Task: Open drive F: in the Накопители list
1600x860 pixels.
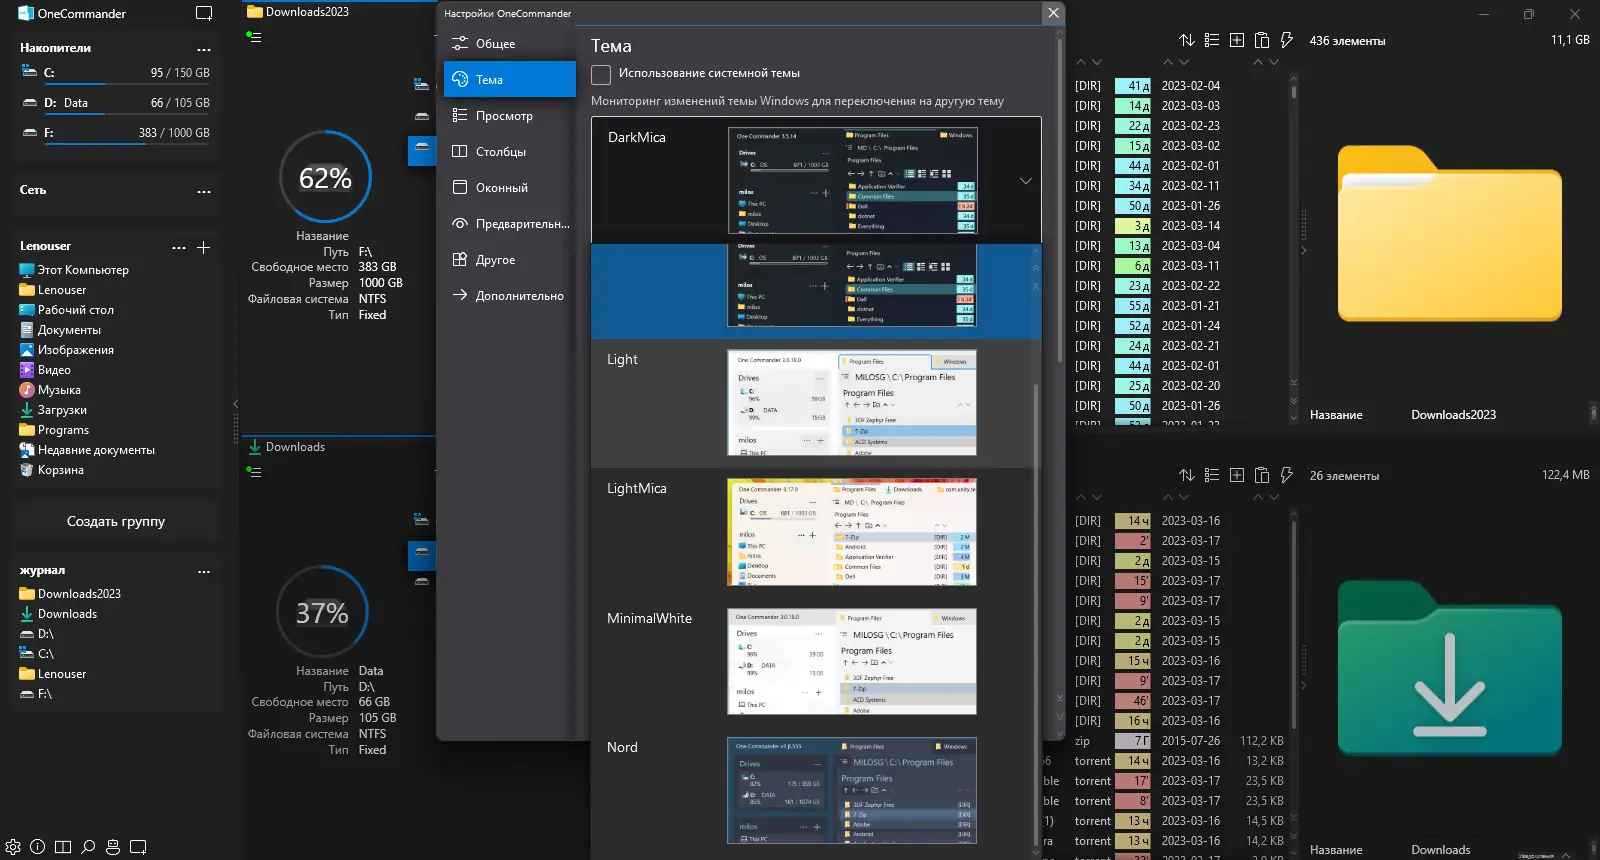Action: (116, 134)
